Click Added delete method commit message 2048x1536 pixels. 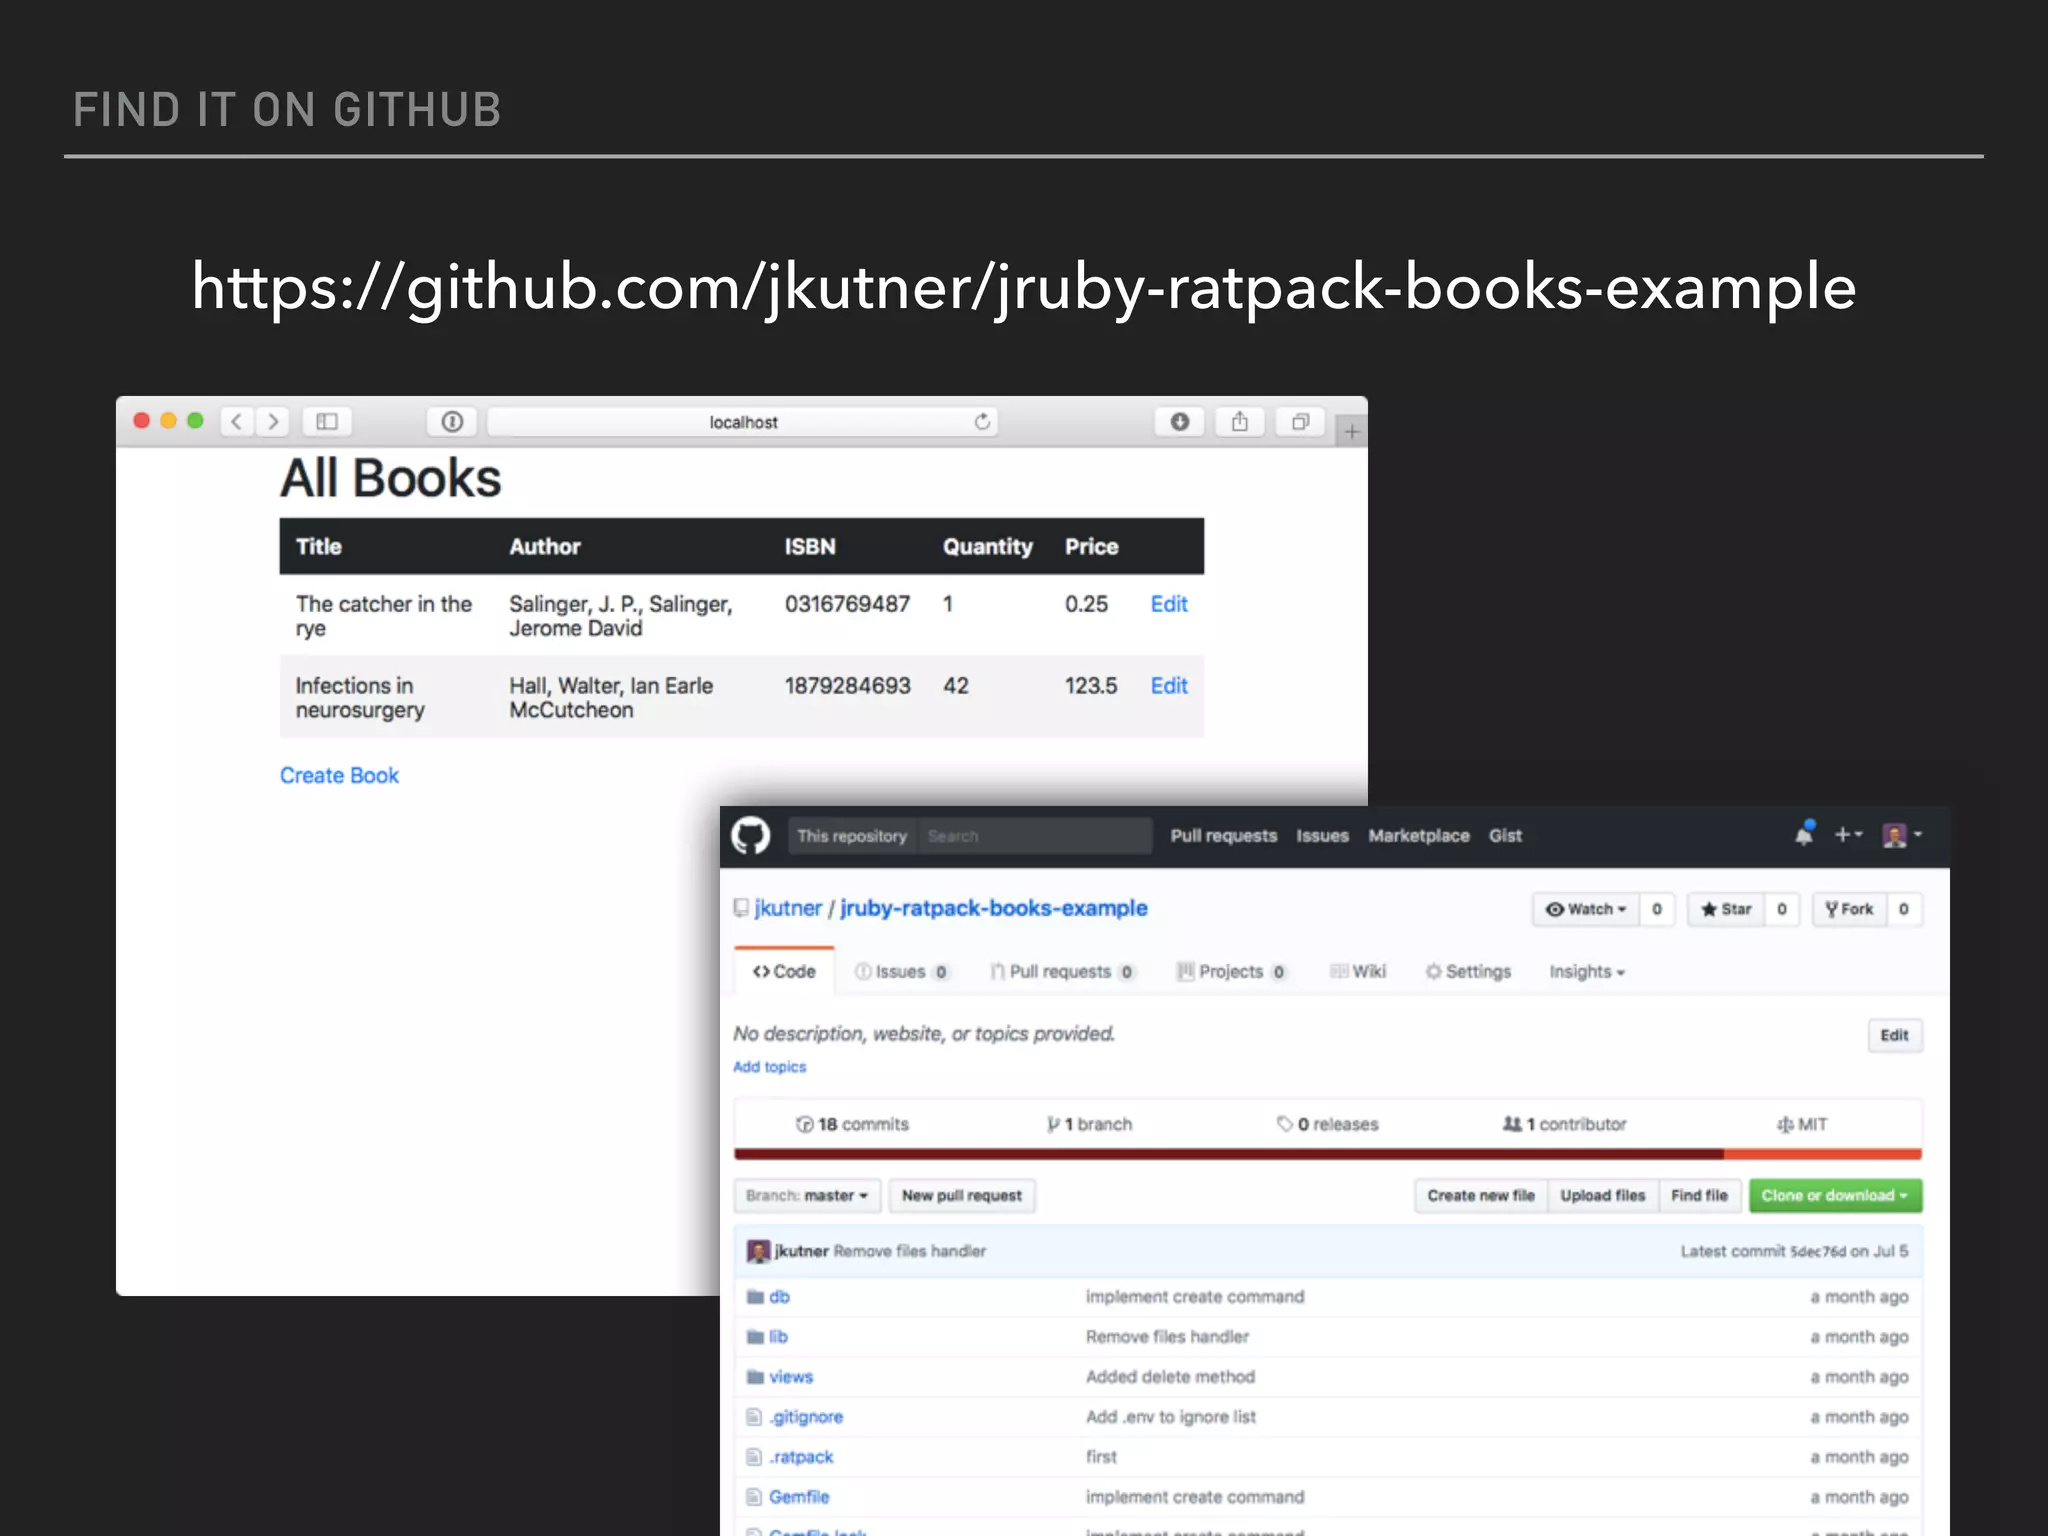(1170, 1377)
